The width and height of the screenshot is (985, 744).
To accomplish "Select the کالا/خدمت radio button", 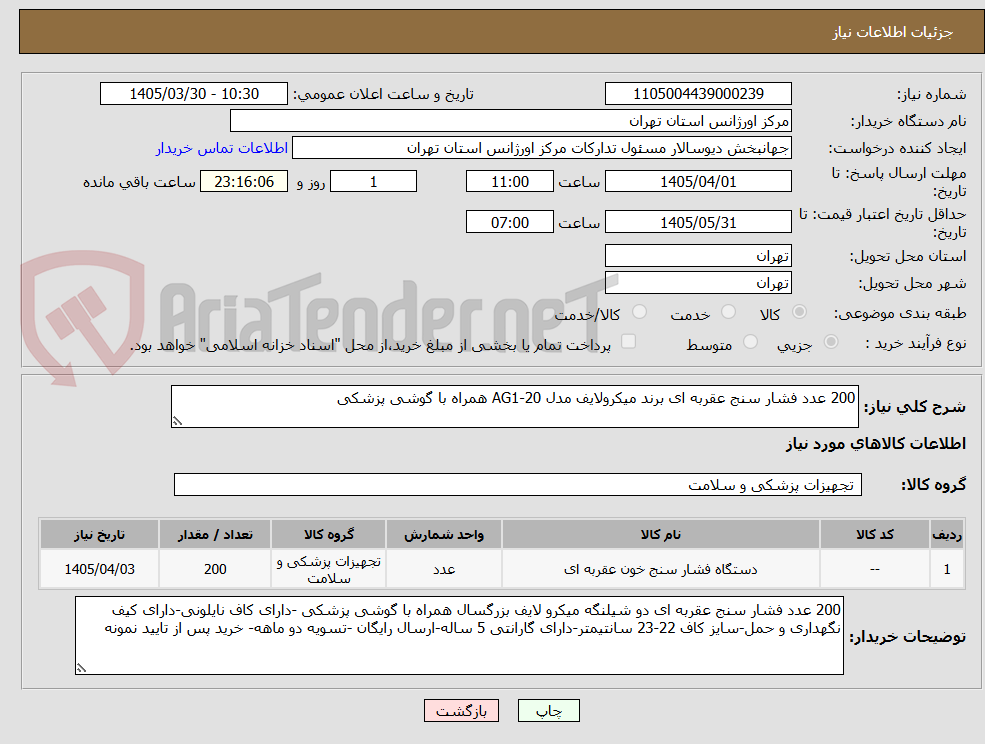I will click(x=639, y=312).
